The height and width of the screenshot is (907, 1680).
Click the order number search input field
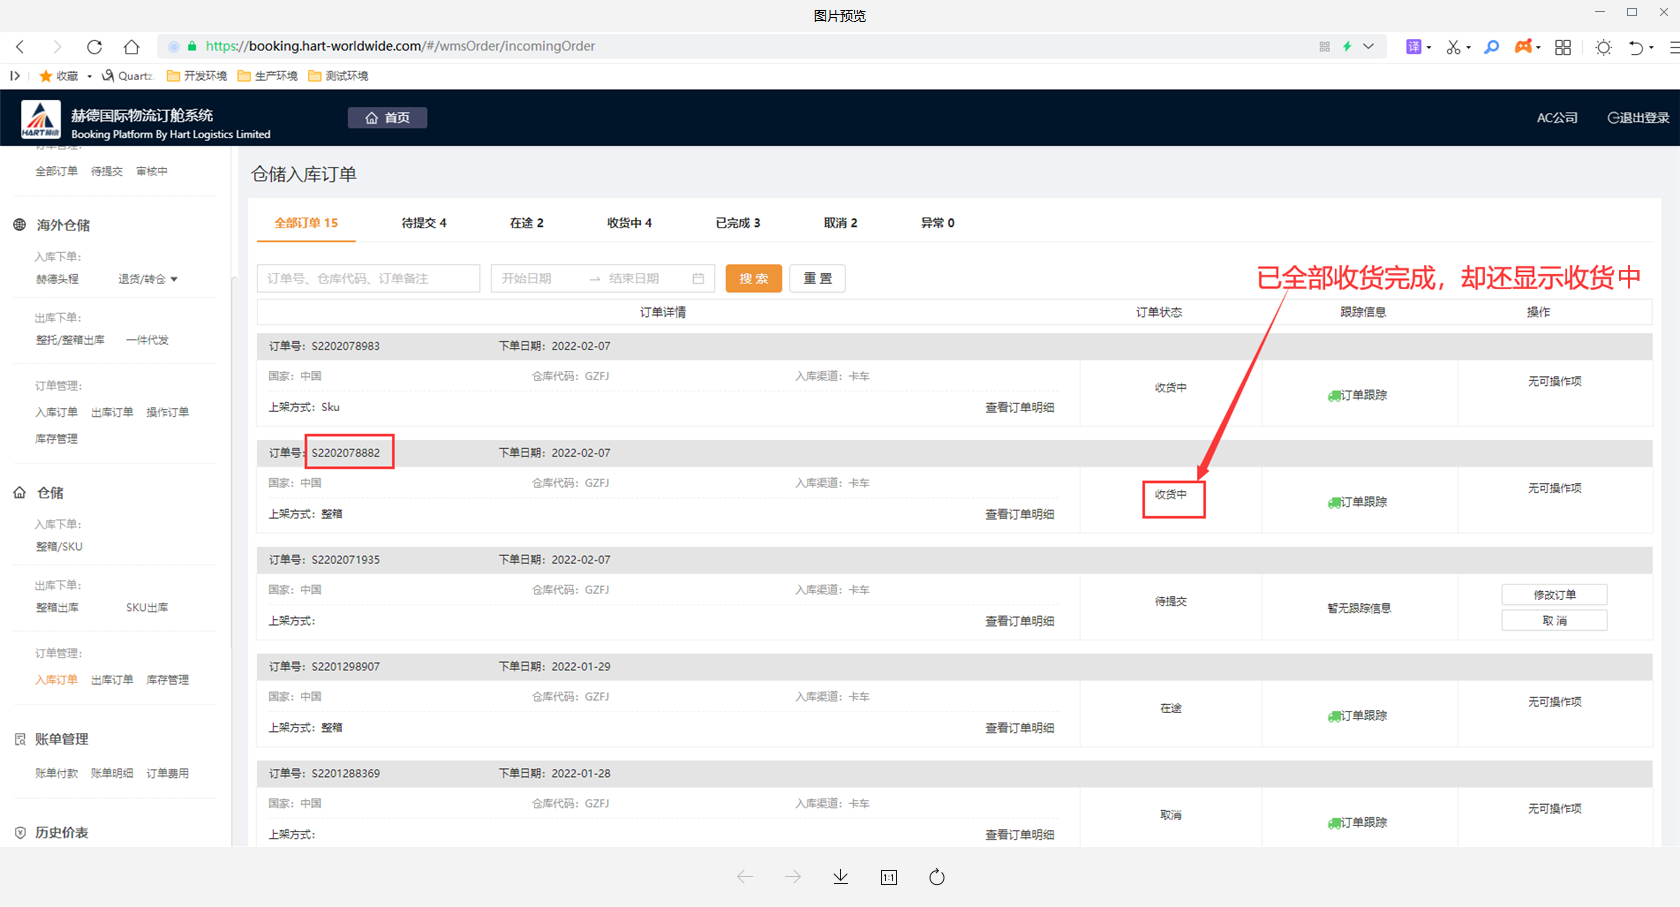tap(368, 279)
